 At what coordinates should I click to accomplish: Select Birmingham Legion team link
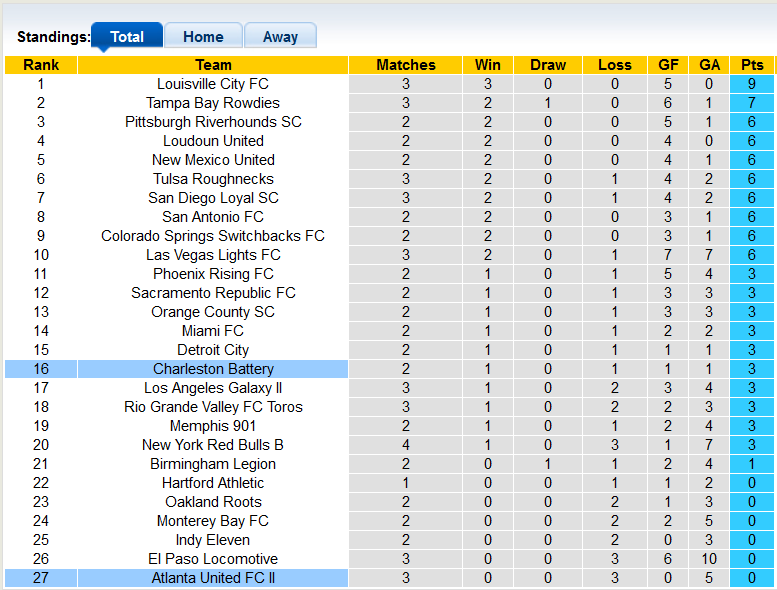[213, 464]
